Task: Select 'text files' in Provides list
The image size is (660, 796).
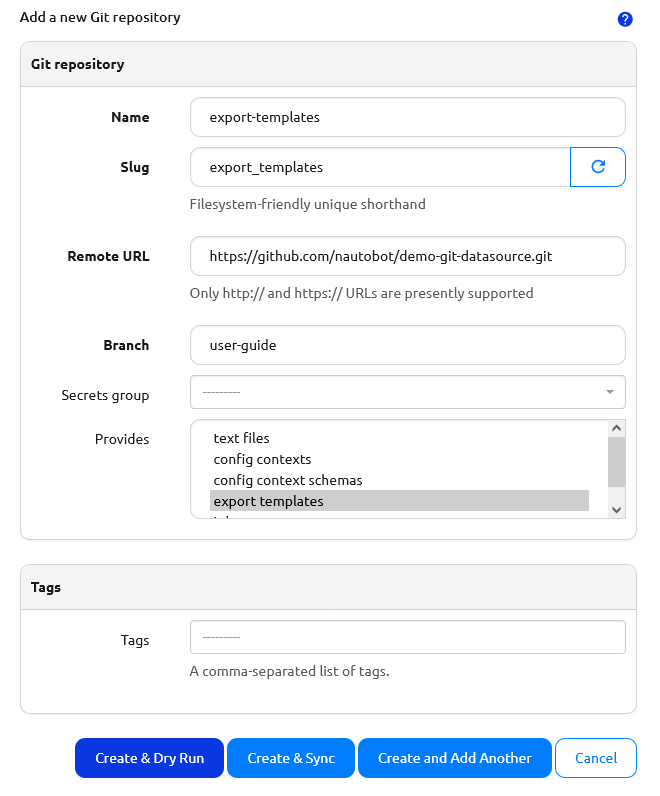Action: coord(399,438)
